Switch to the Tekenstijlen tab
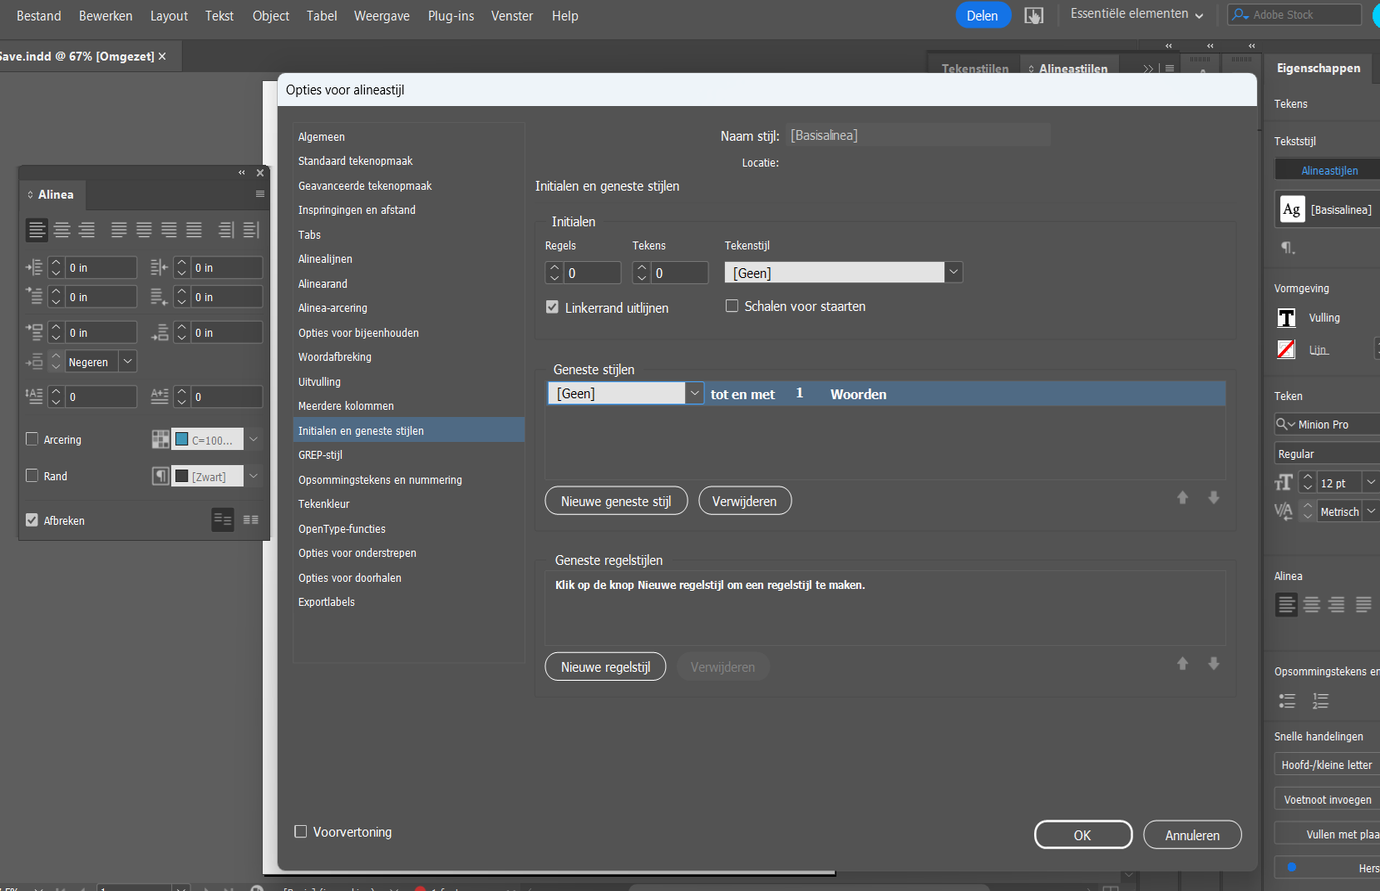Viewport: 1380px width, 891px height. [975, 68]
